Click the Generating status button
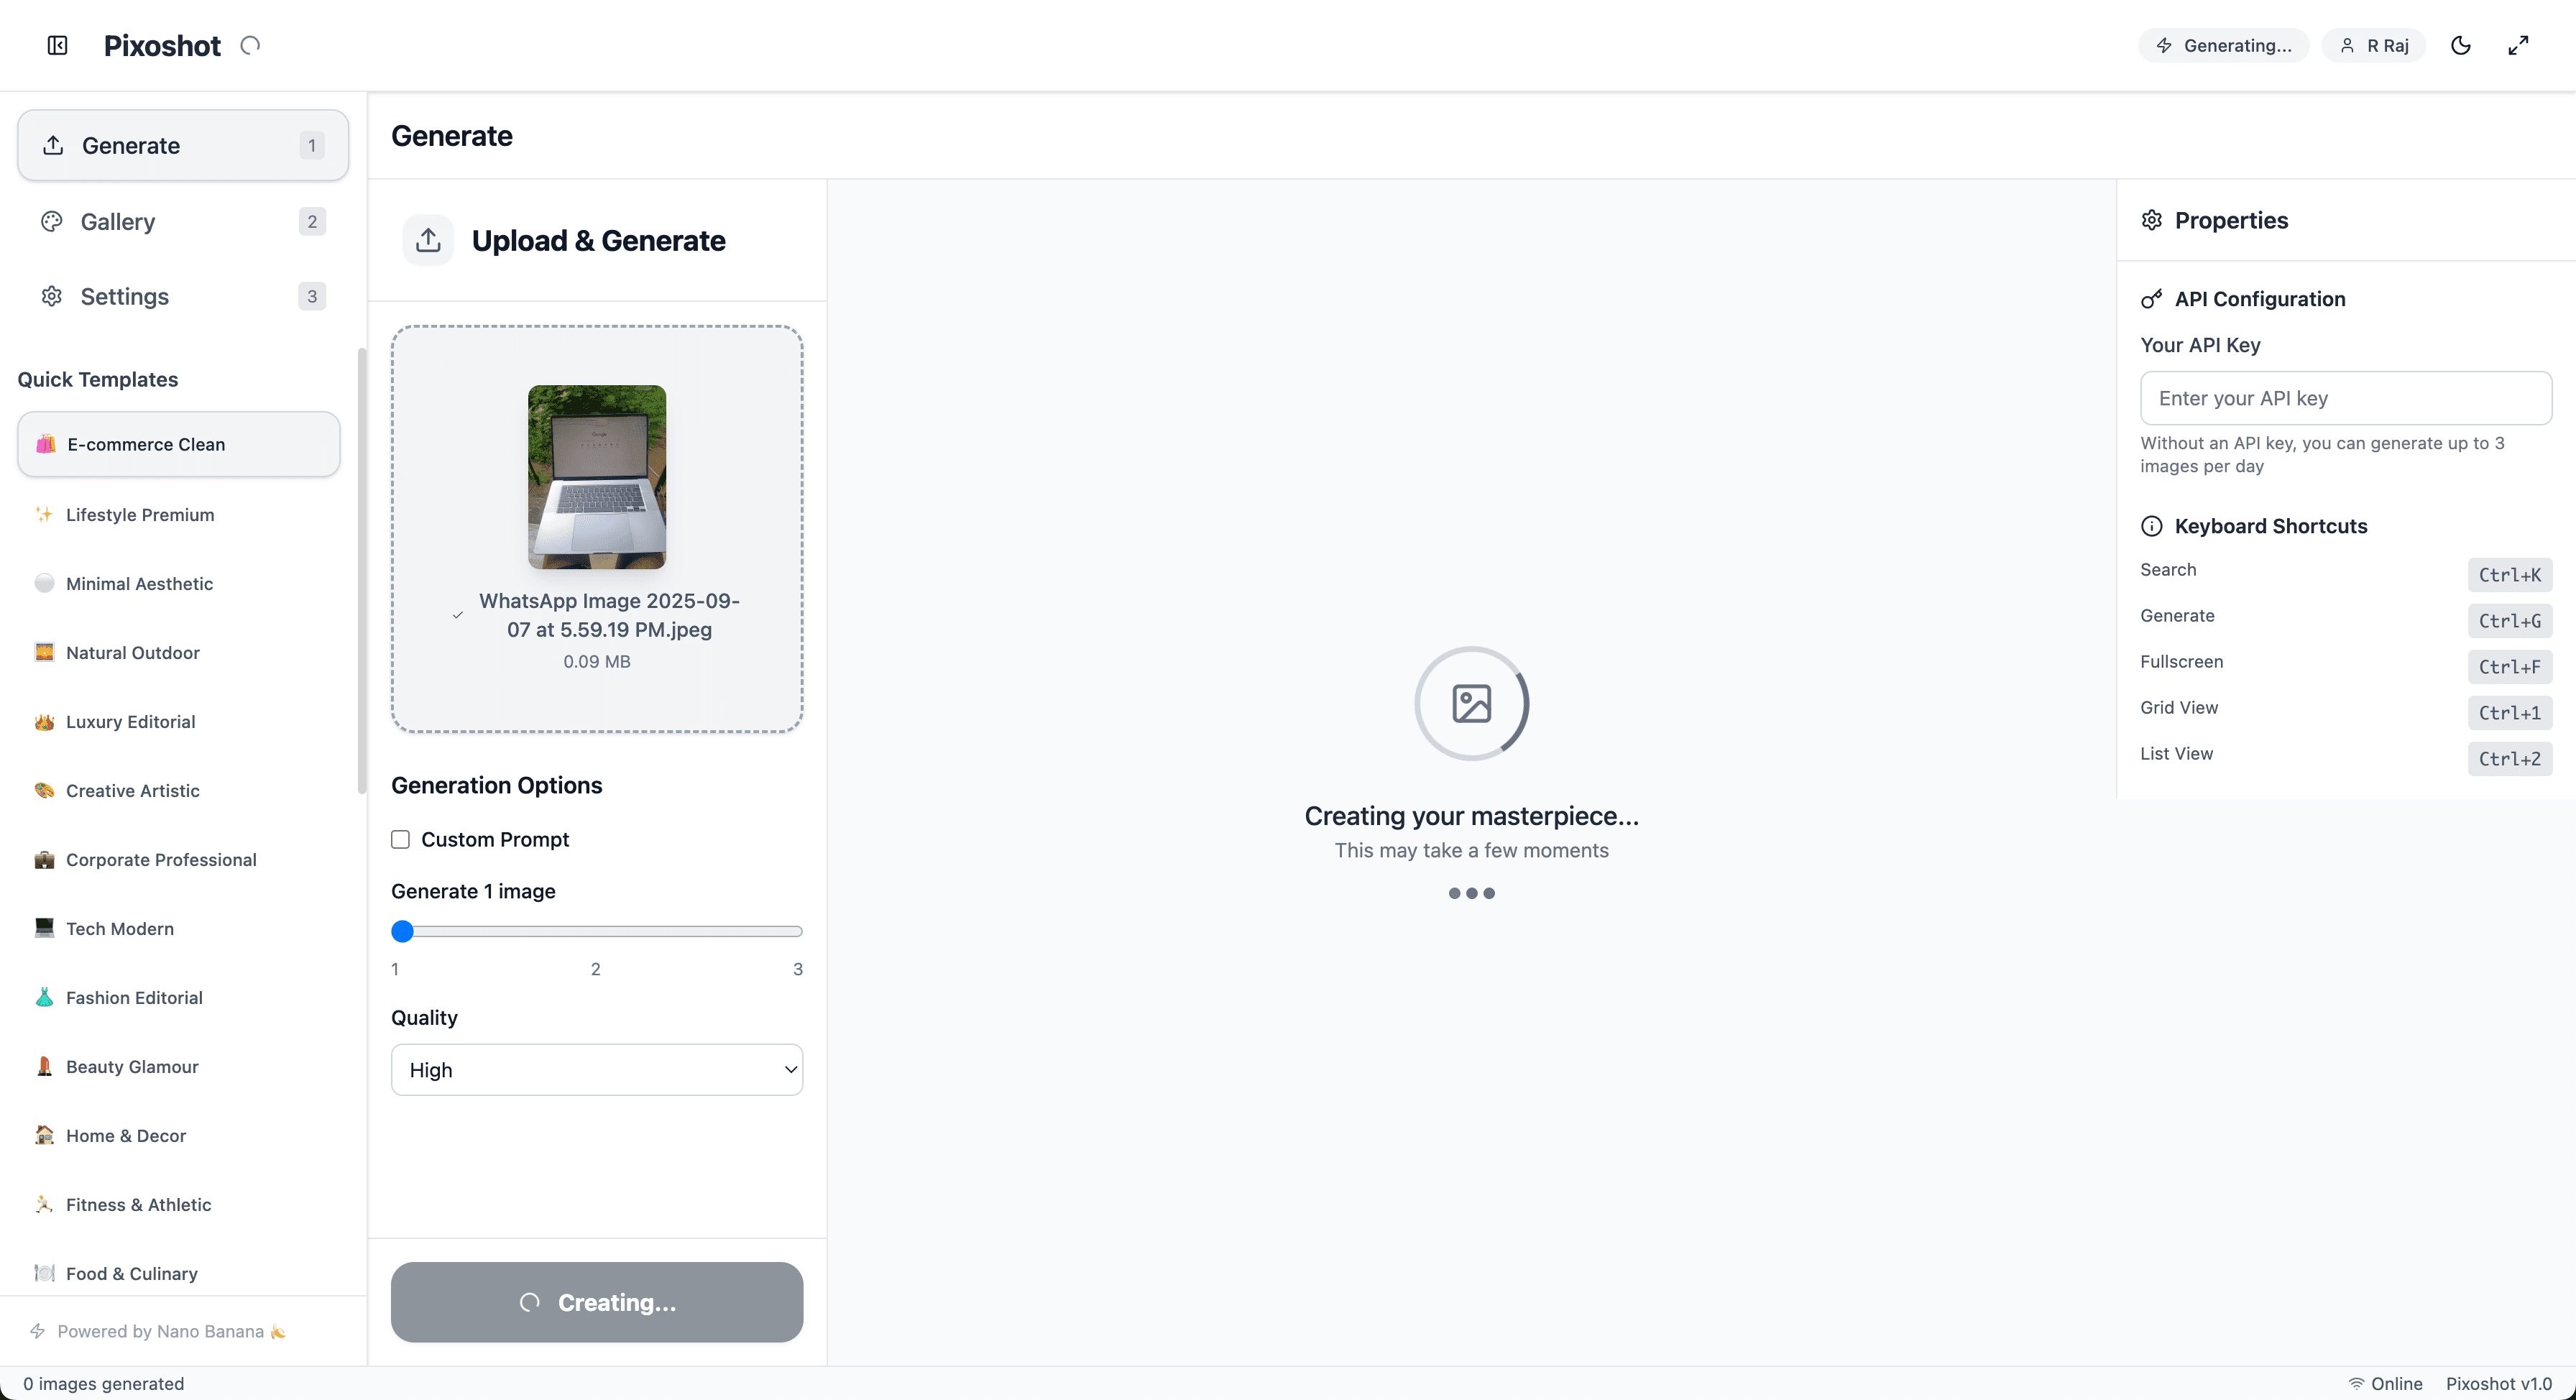Viewport: 2576px width, 1400px height. (x=2223, y=45)
